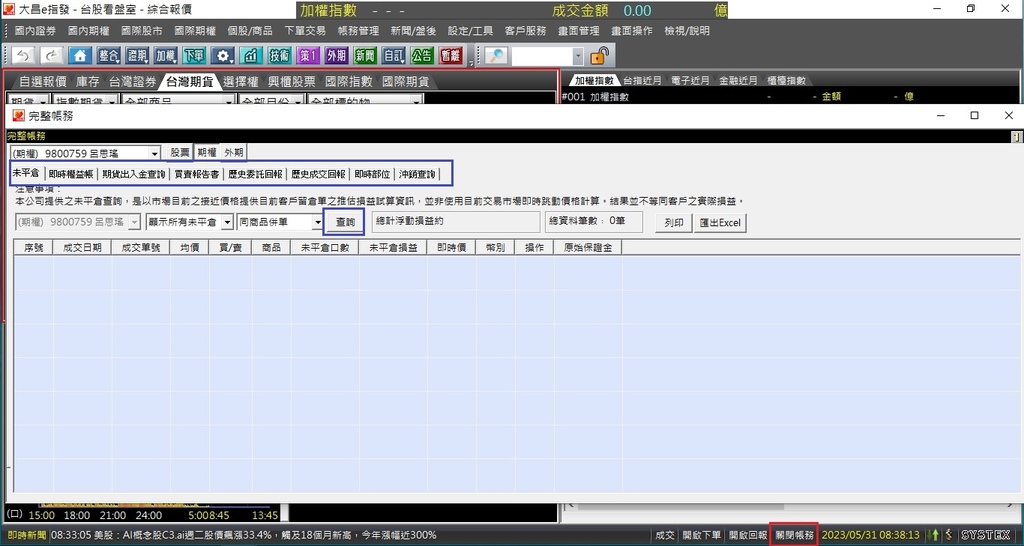Click the 匯出Excel export button

click(x=720, y=223)
